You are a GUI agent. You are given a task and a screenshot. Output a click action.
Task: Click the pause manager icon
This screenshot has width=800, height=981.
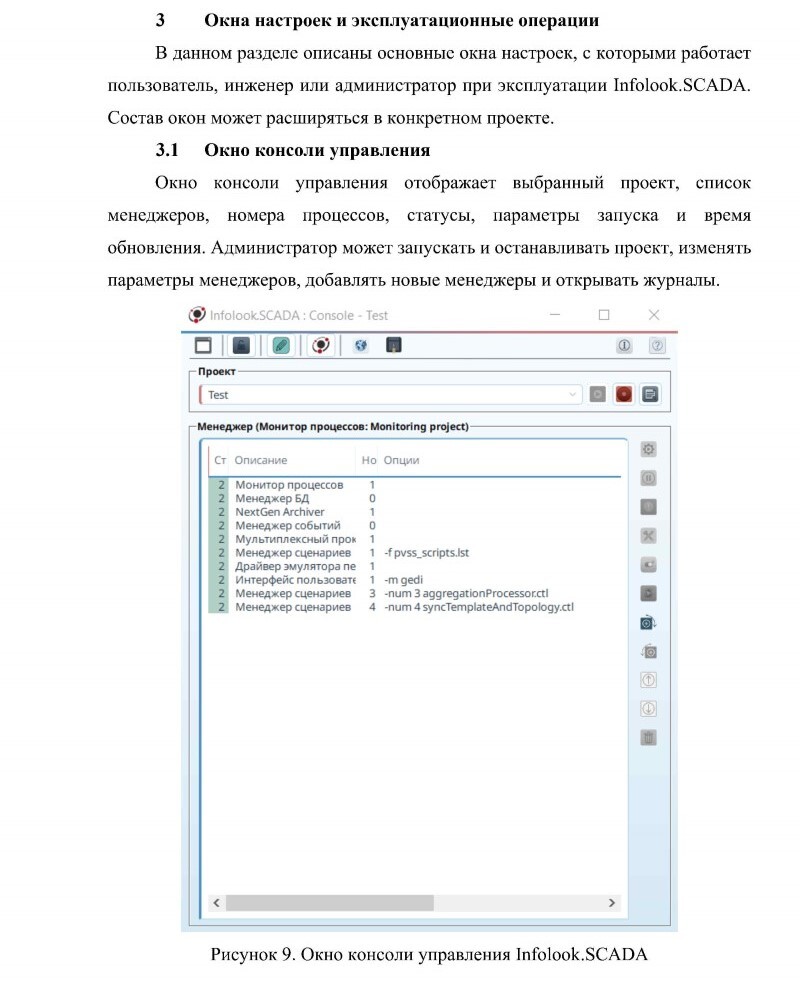[x=649, y=479]
